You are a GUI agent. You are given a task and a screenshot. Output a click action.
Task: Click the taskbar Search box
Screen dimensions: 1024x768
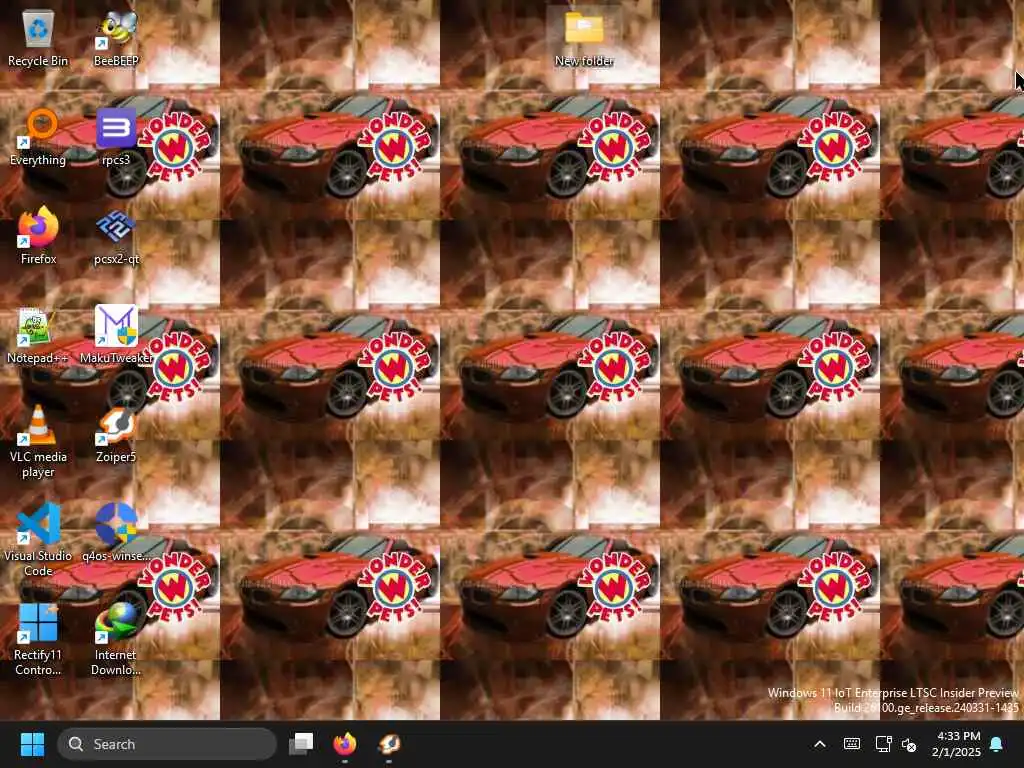click(x=167, y=744)
